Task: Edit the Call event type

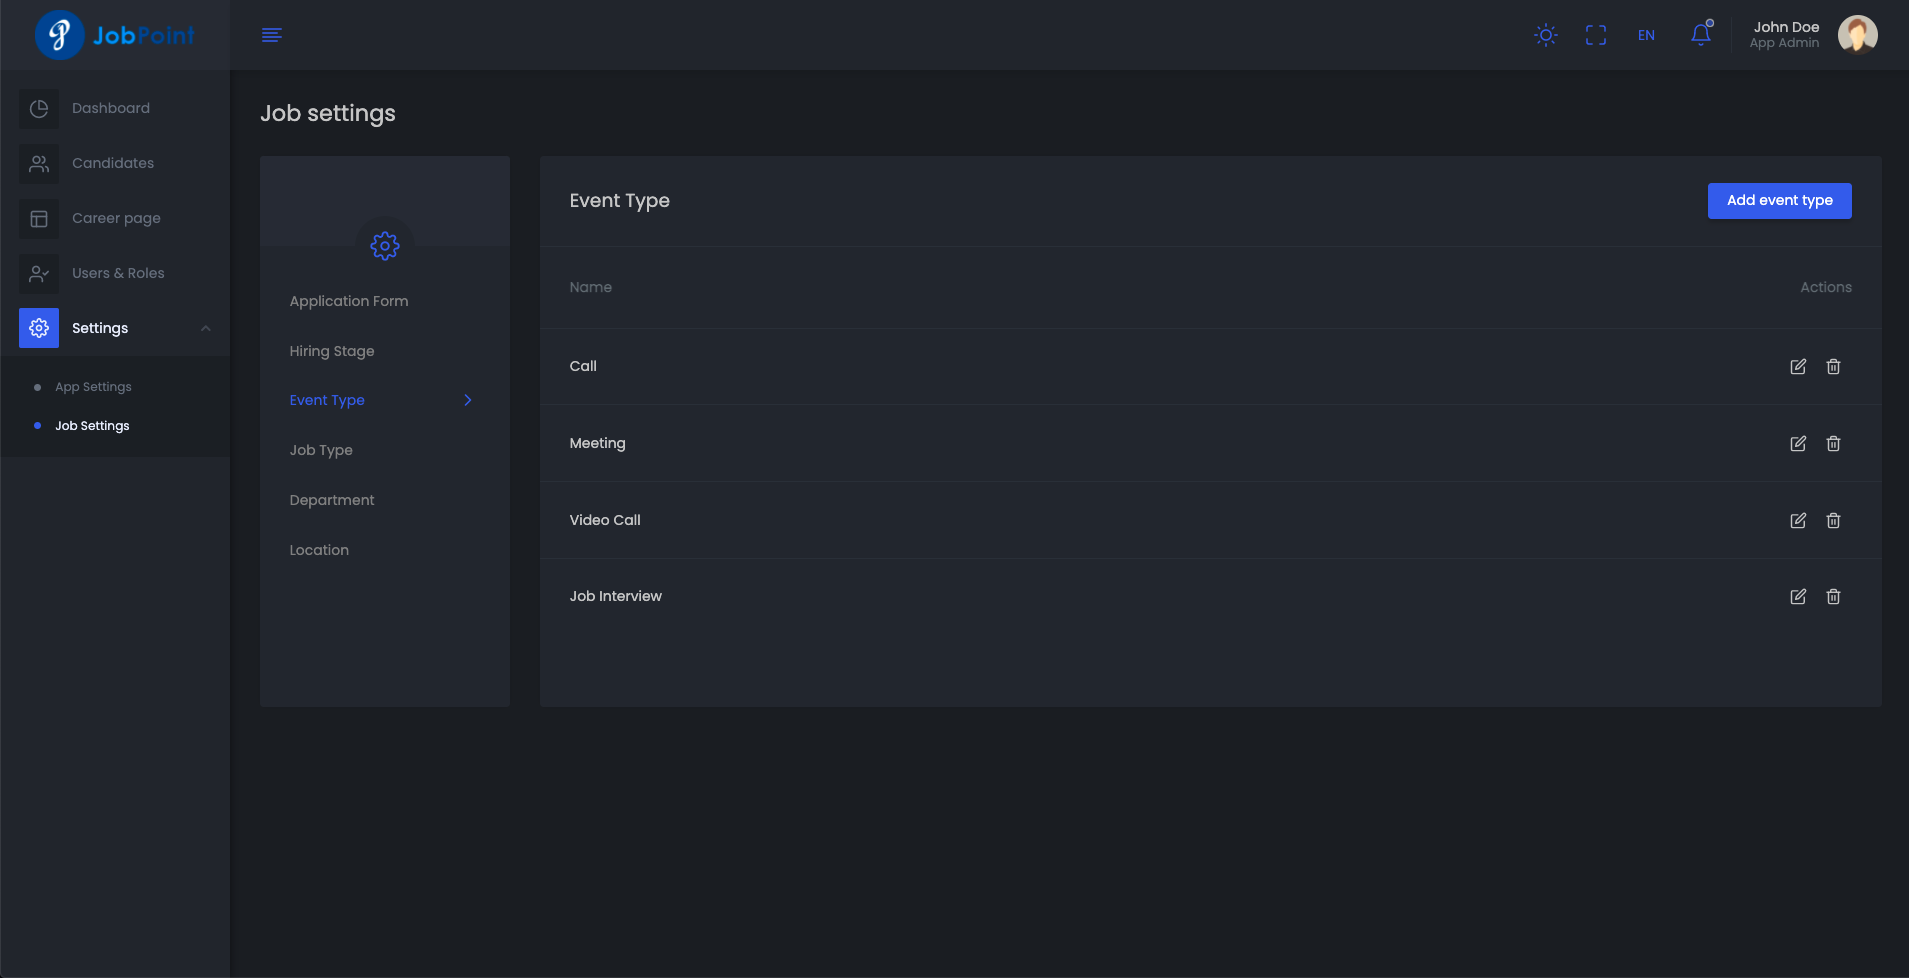Action: coord(1797,367)
